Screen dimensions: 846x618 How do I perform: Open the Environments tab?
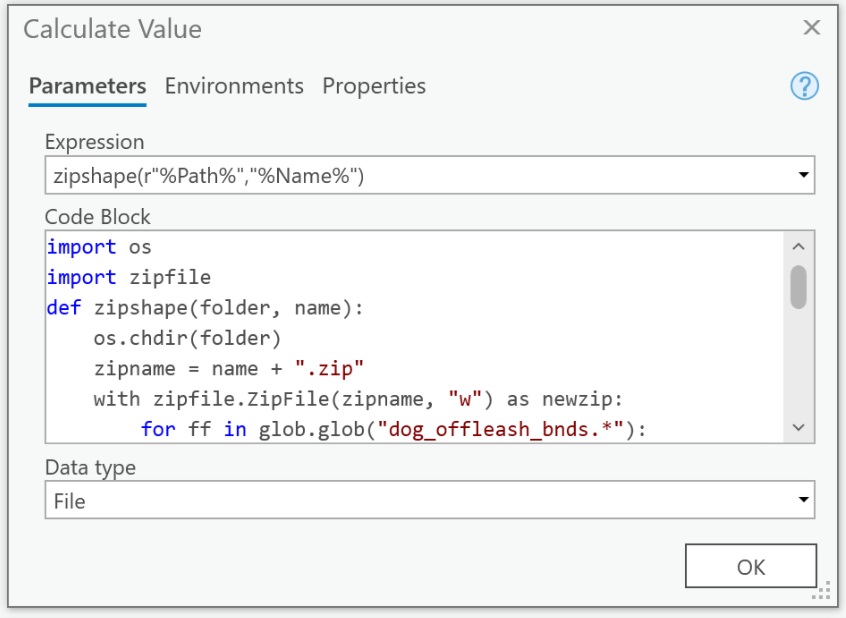coord(234,86)
